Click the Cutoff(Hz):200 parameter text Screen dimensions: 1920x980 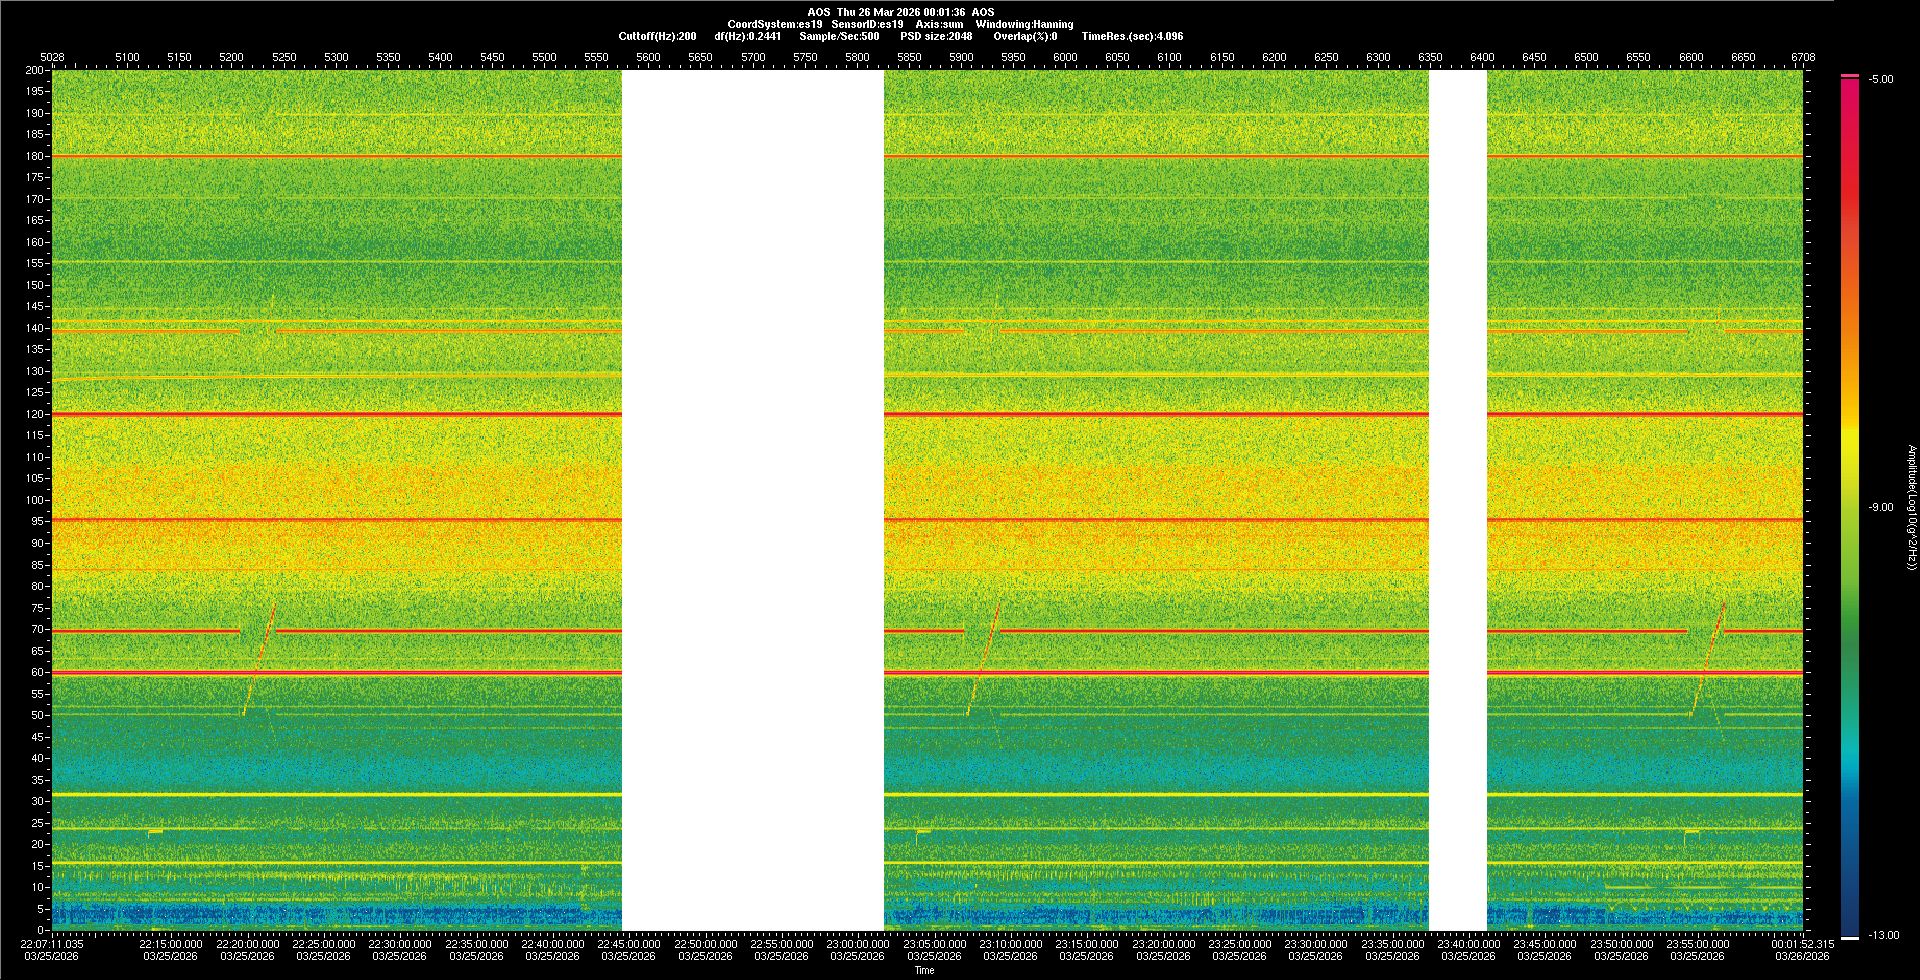[x=657, y=36]
